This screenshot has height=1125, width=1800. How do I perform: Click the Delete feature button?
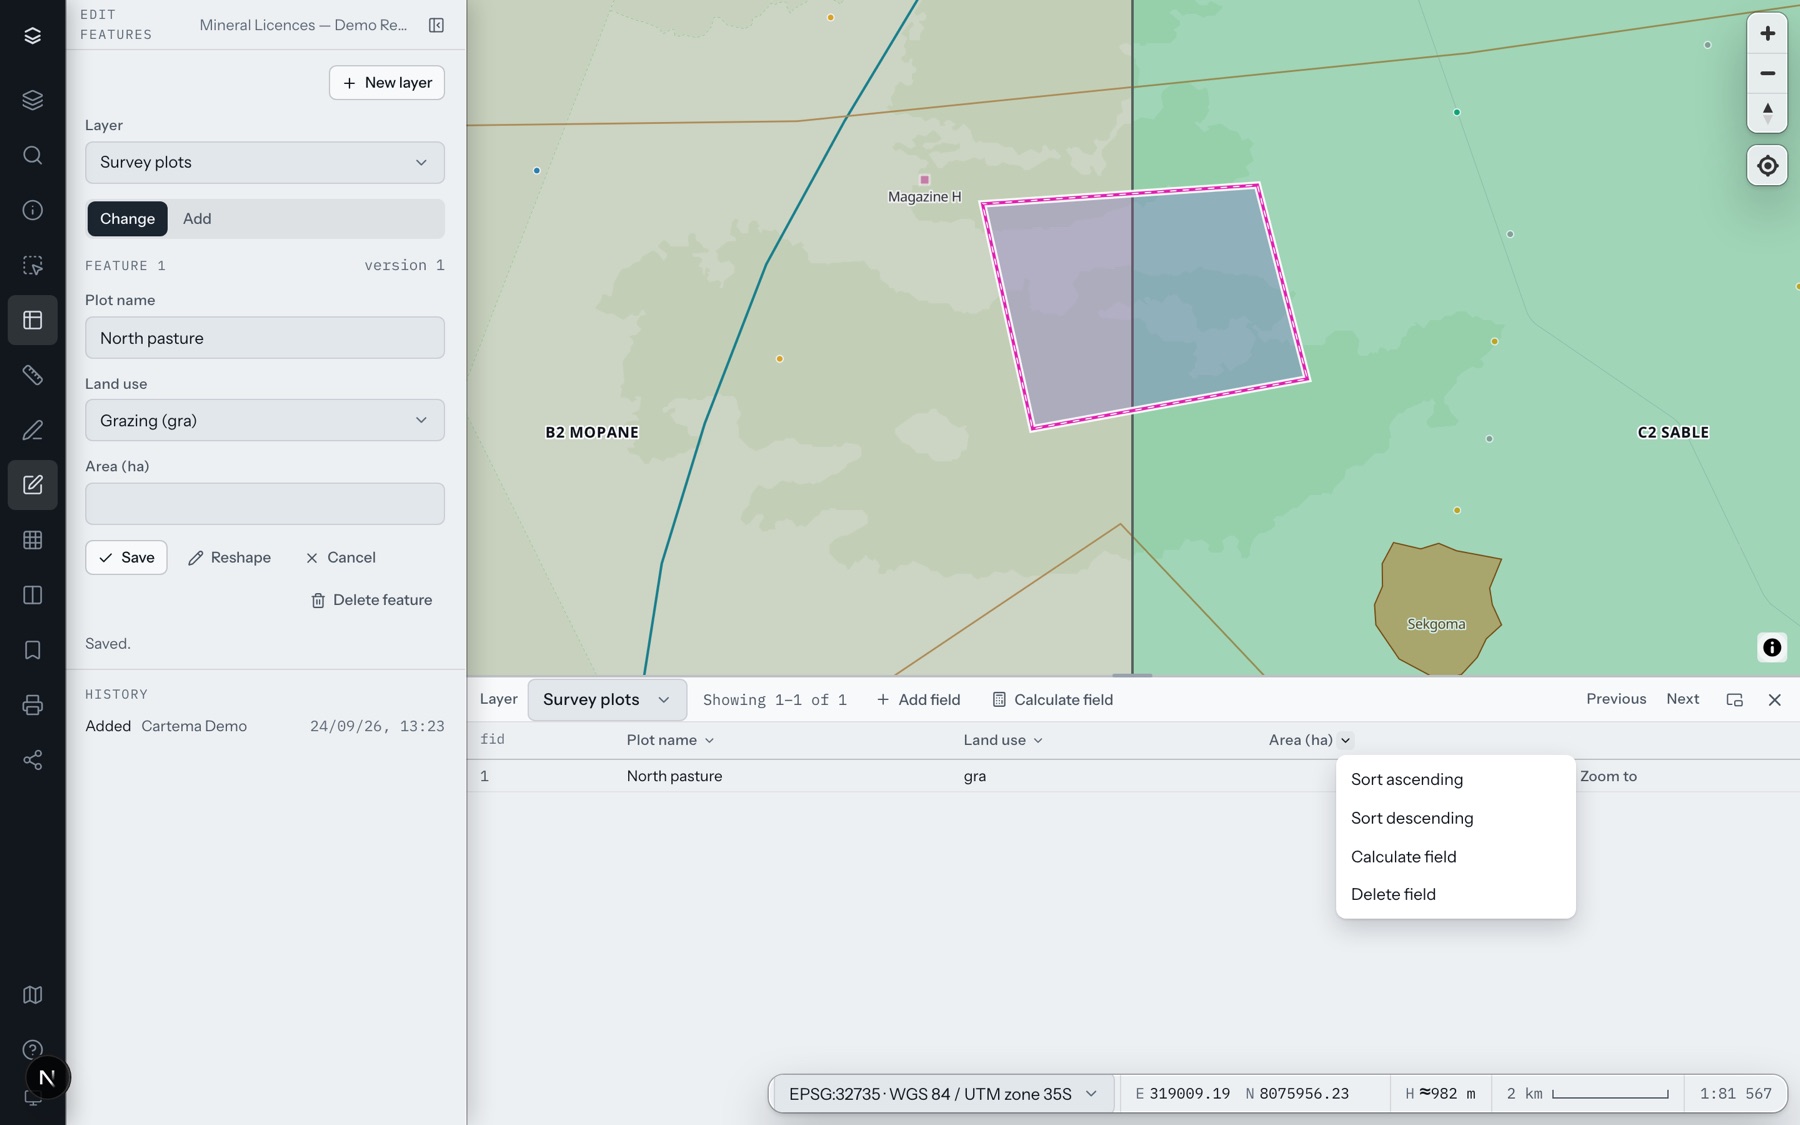pyautogui.click(x=371, y=601)
